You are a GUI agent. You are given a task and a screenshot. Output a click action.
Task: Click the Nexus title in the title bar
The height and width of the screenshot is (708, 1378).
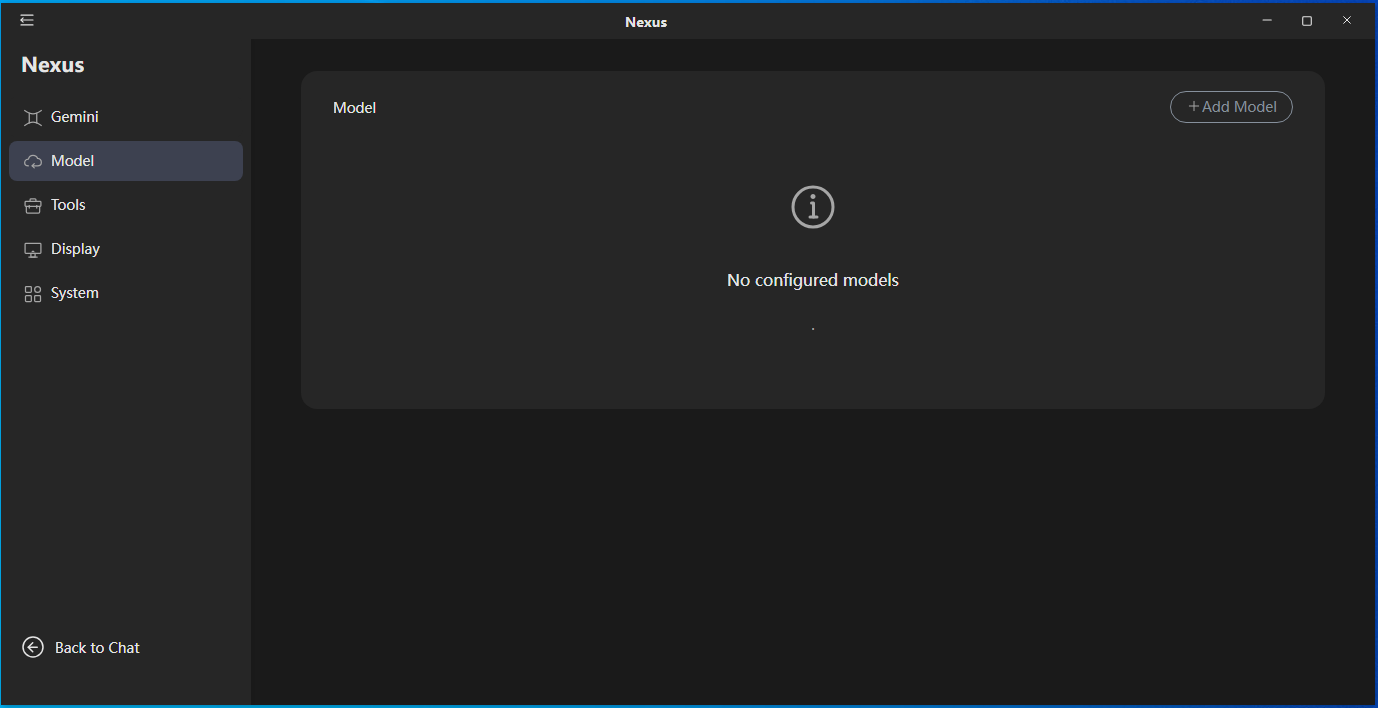pos(645,21)
